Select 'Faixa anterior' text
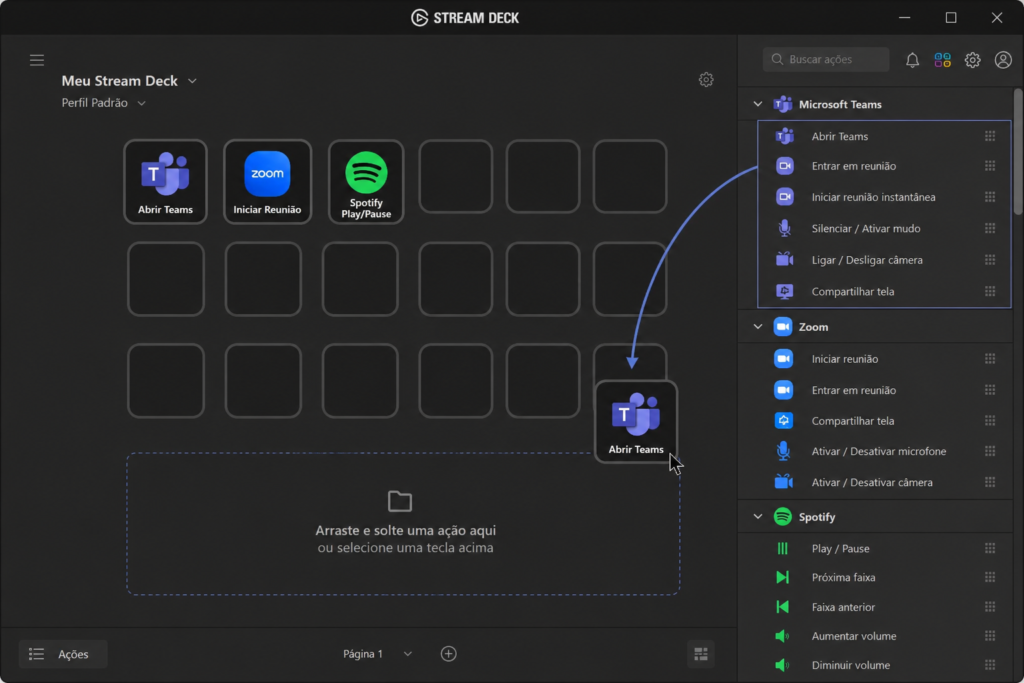The image size is (1024, 683). coord(843,607)
